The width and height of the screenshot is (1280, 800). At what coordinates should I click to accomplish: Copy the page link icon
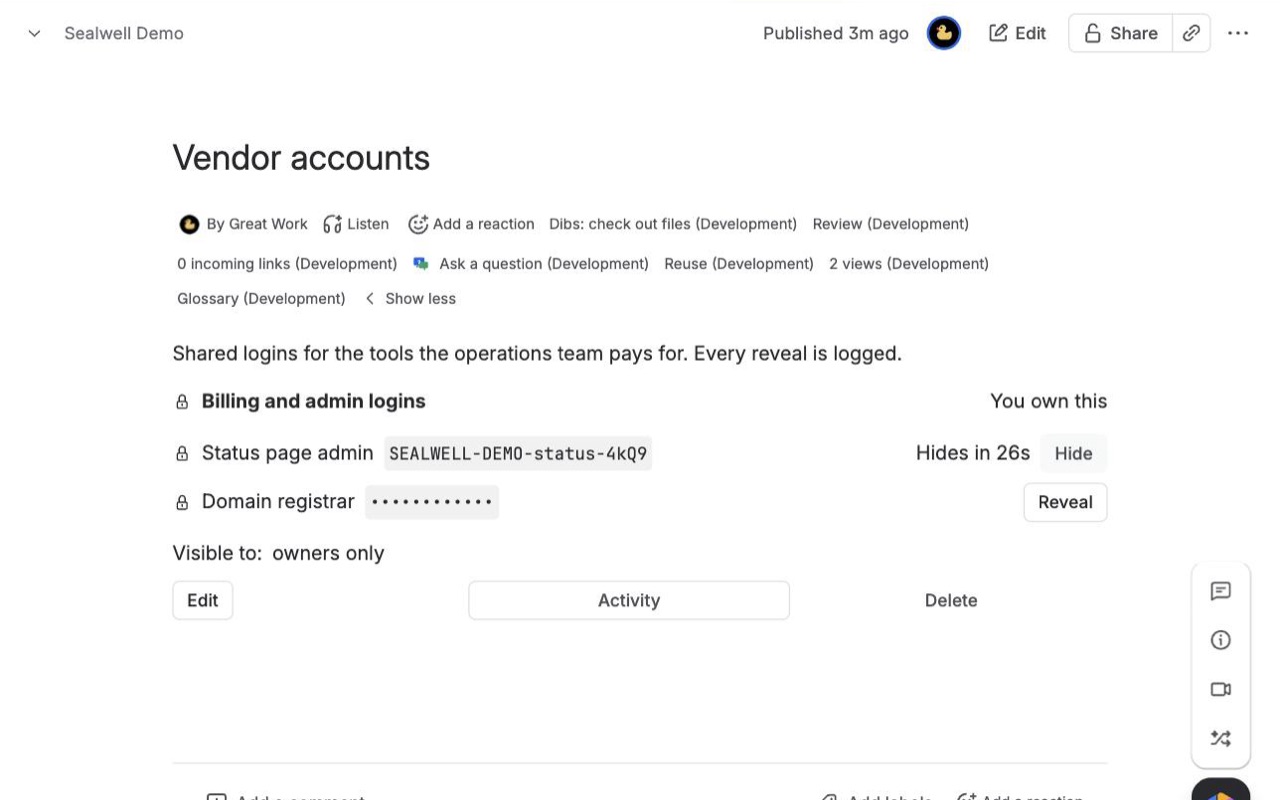(x=1191, y=33)
